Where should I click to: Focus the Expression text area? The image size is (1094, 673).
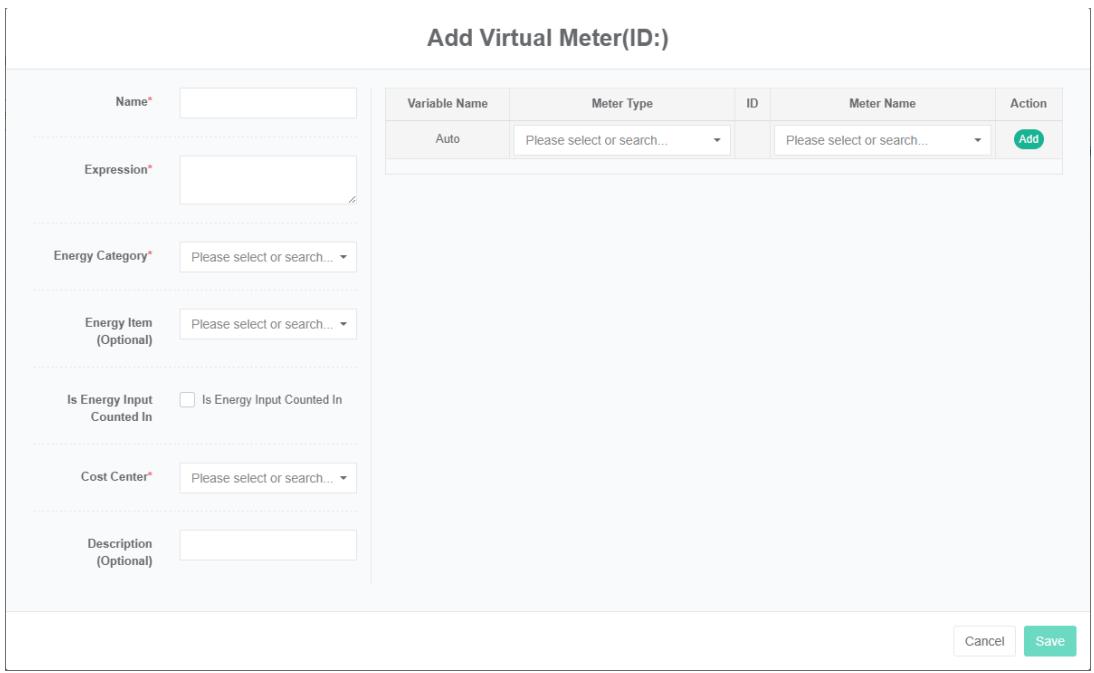tap(267, 180)
